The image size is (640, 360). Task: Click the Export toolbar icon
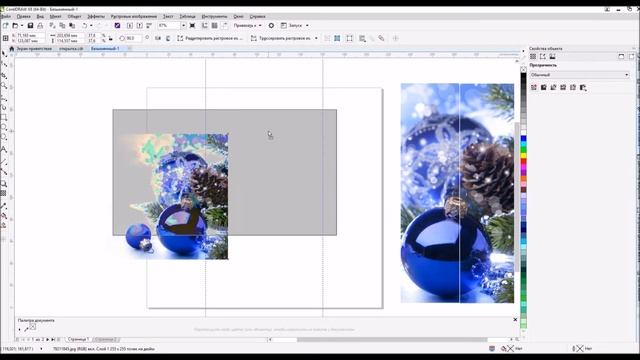coord(140,25)
